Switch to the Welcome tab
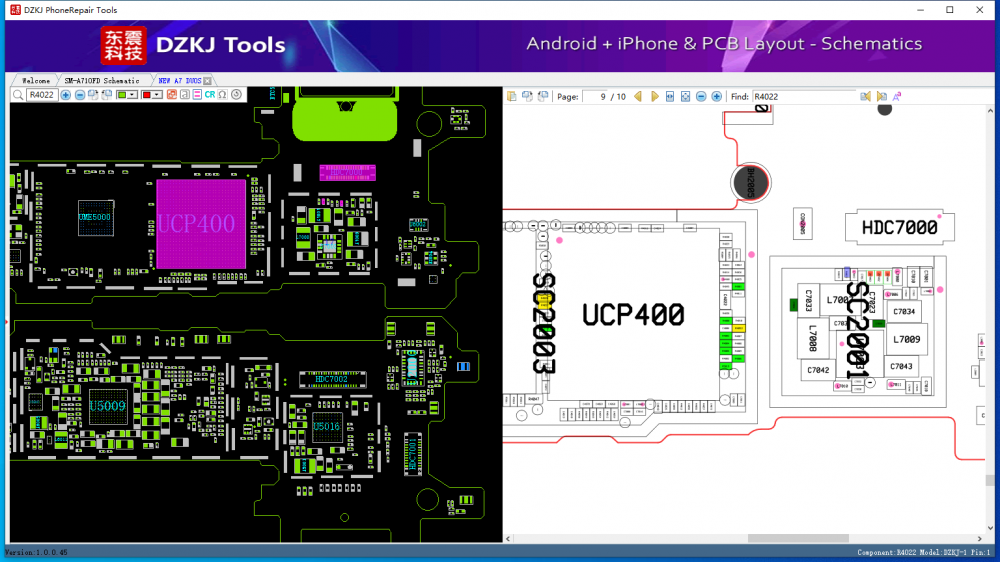1000x562 pixels. coord(35,80)
